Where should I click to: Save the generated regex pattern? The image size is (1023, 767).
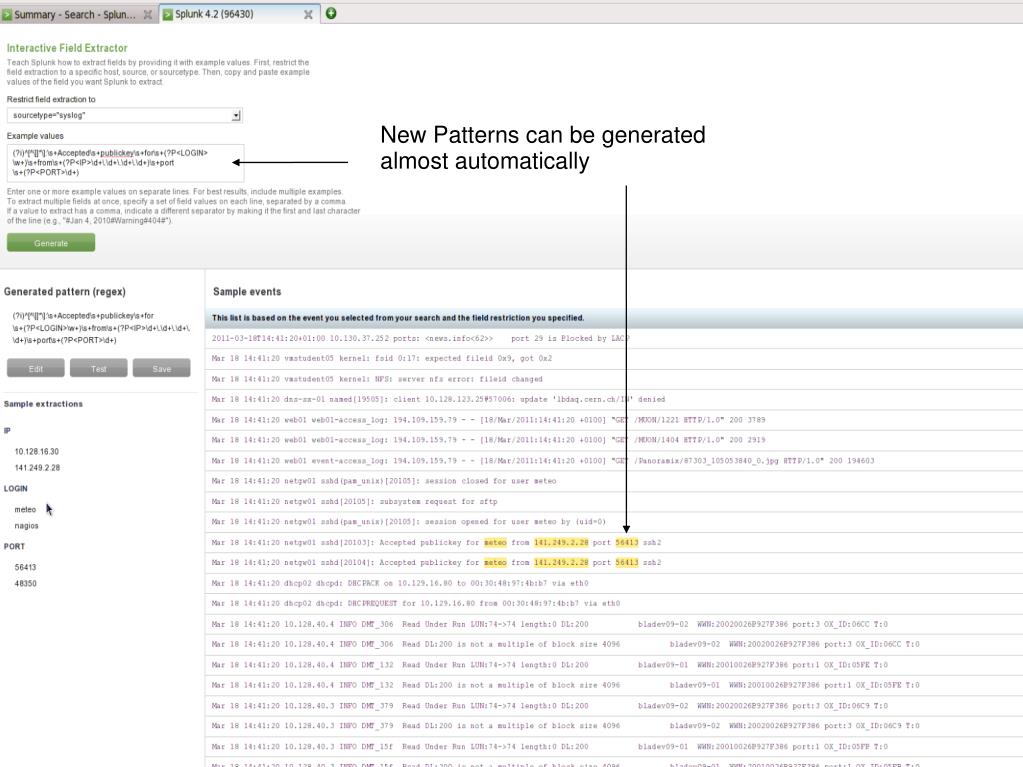coord(162,368)
